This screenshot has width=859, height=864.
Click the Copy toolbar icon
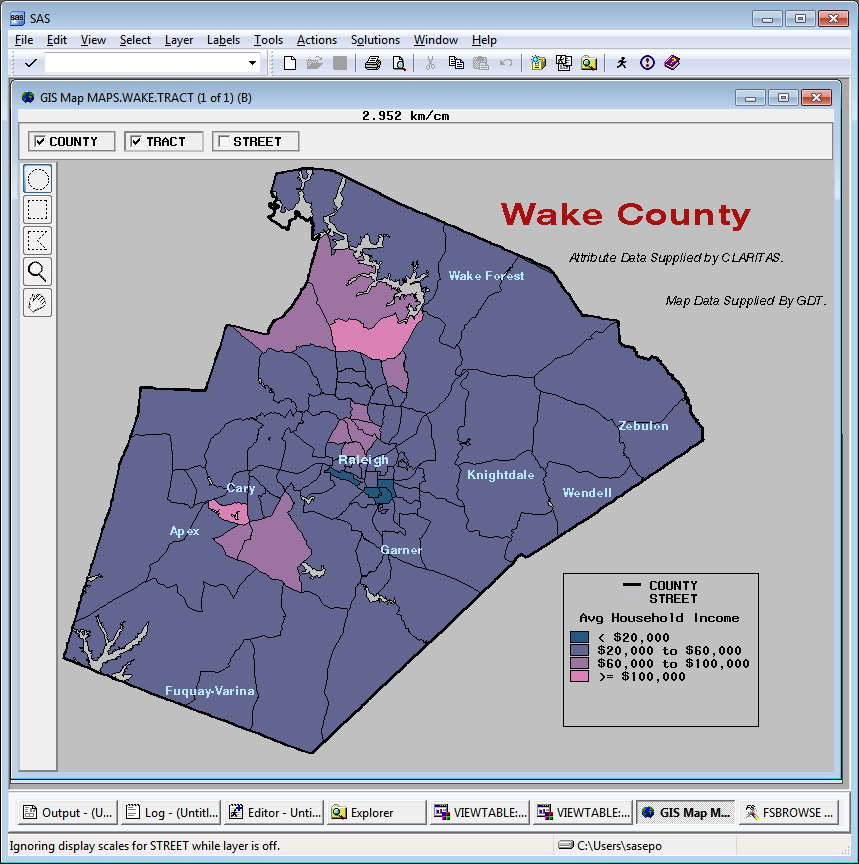coord(457,62)
